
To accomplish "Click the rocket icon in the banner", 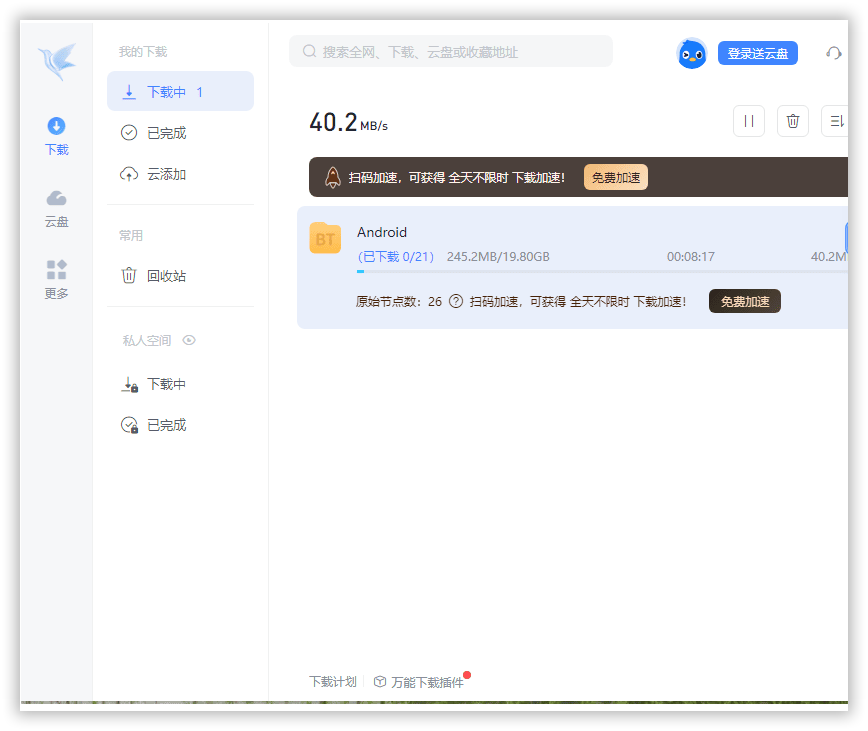I will coord(333,178).
